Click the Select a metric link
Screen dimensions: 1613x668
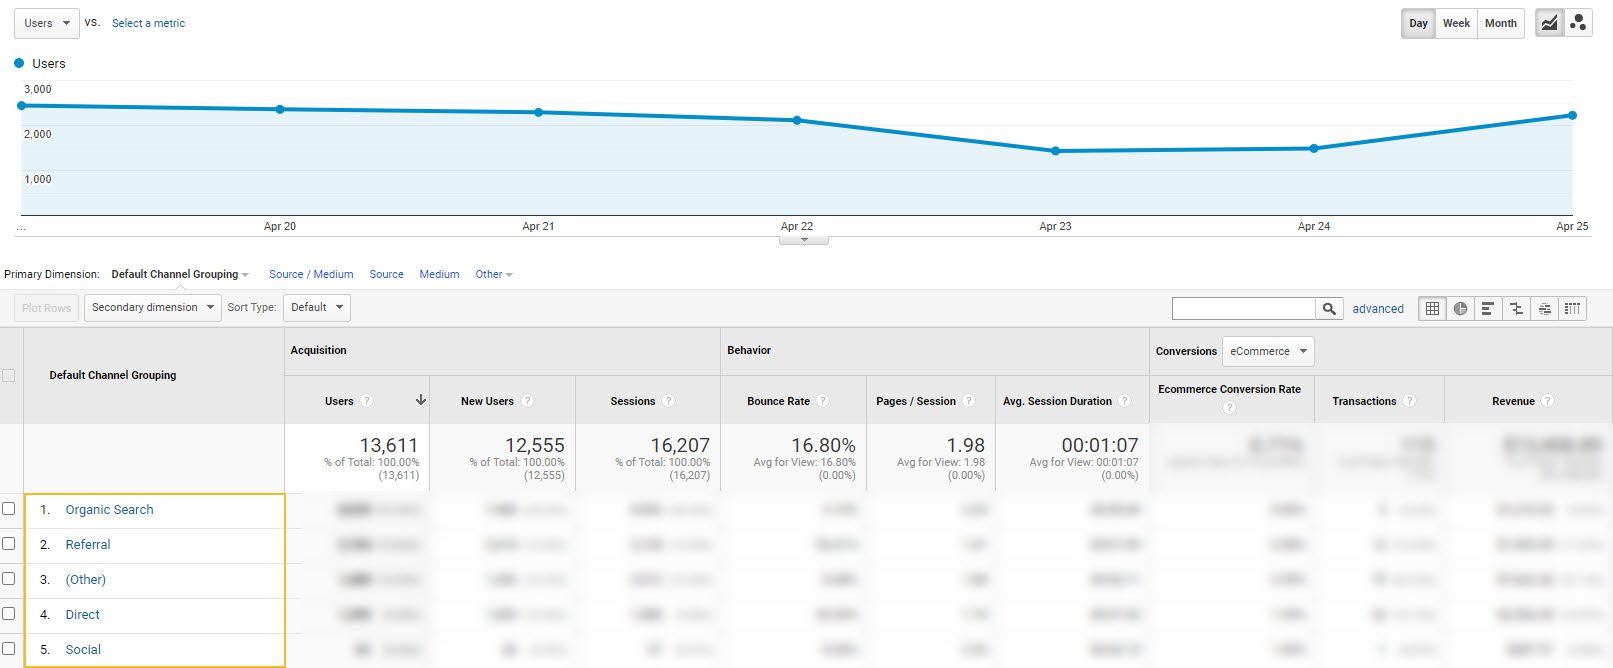click(x=148, y=23)
